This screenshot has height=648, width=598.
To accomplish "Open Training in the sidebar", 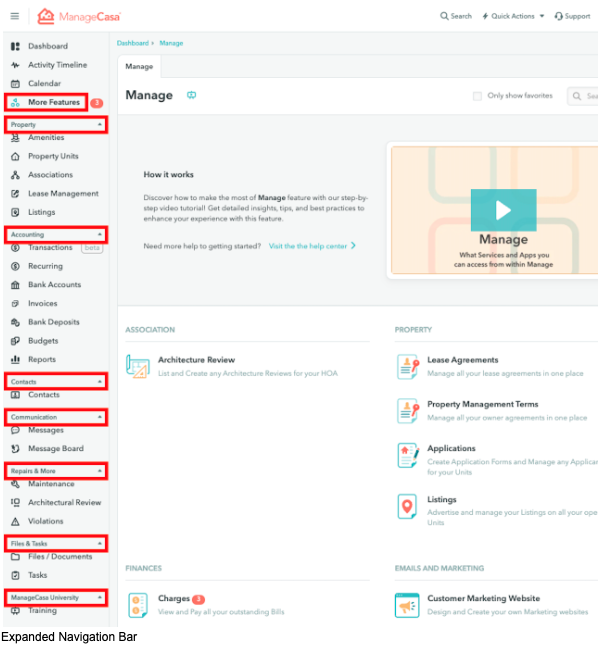I will pos(42,610).
